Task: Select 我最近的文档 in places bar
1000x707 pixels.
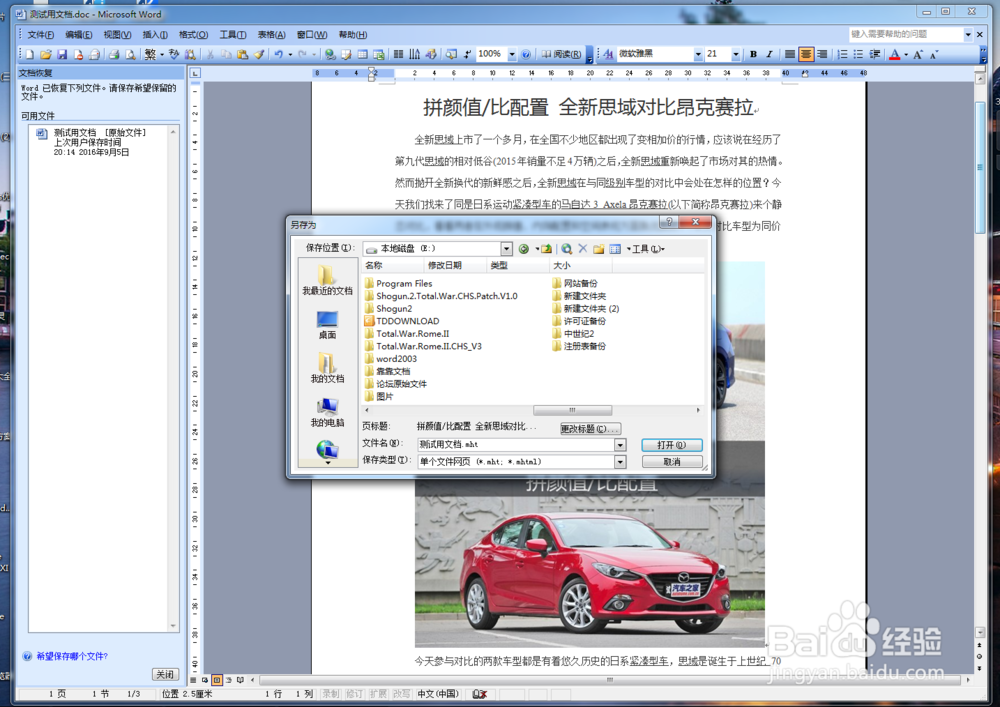Action: click(x=327, y=280)
